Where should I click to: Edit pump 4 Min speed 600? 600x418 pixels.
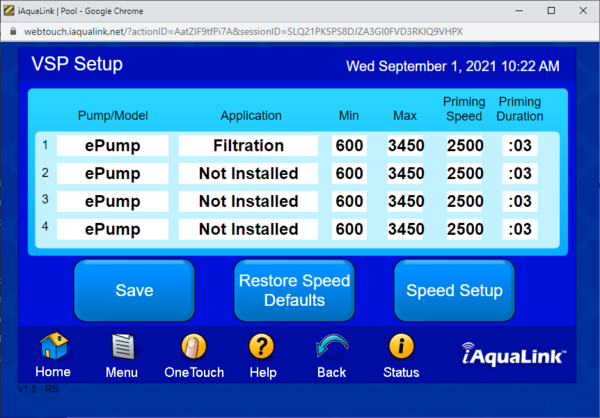pyautogui.click(x=349, y=229)
